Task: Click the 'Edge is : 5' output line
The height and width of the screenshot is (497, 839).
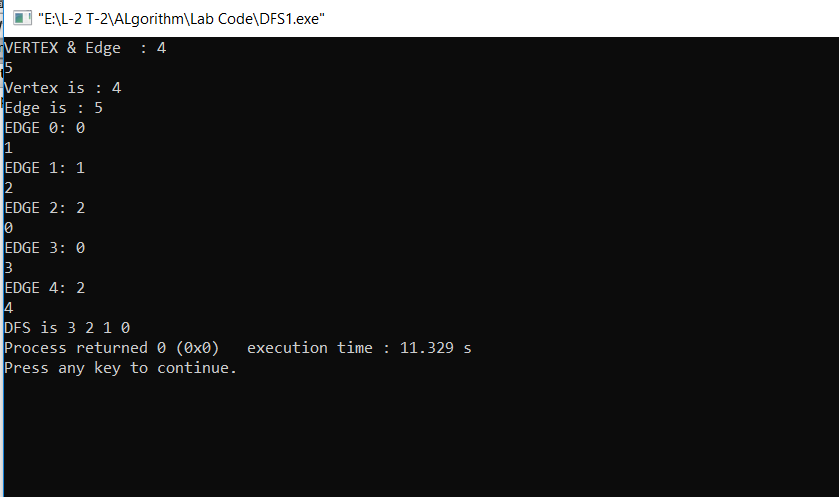Action: point(54,108)
